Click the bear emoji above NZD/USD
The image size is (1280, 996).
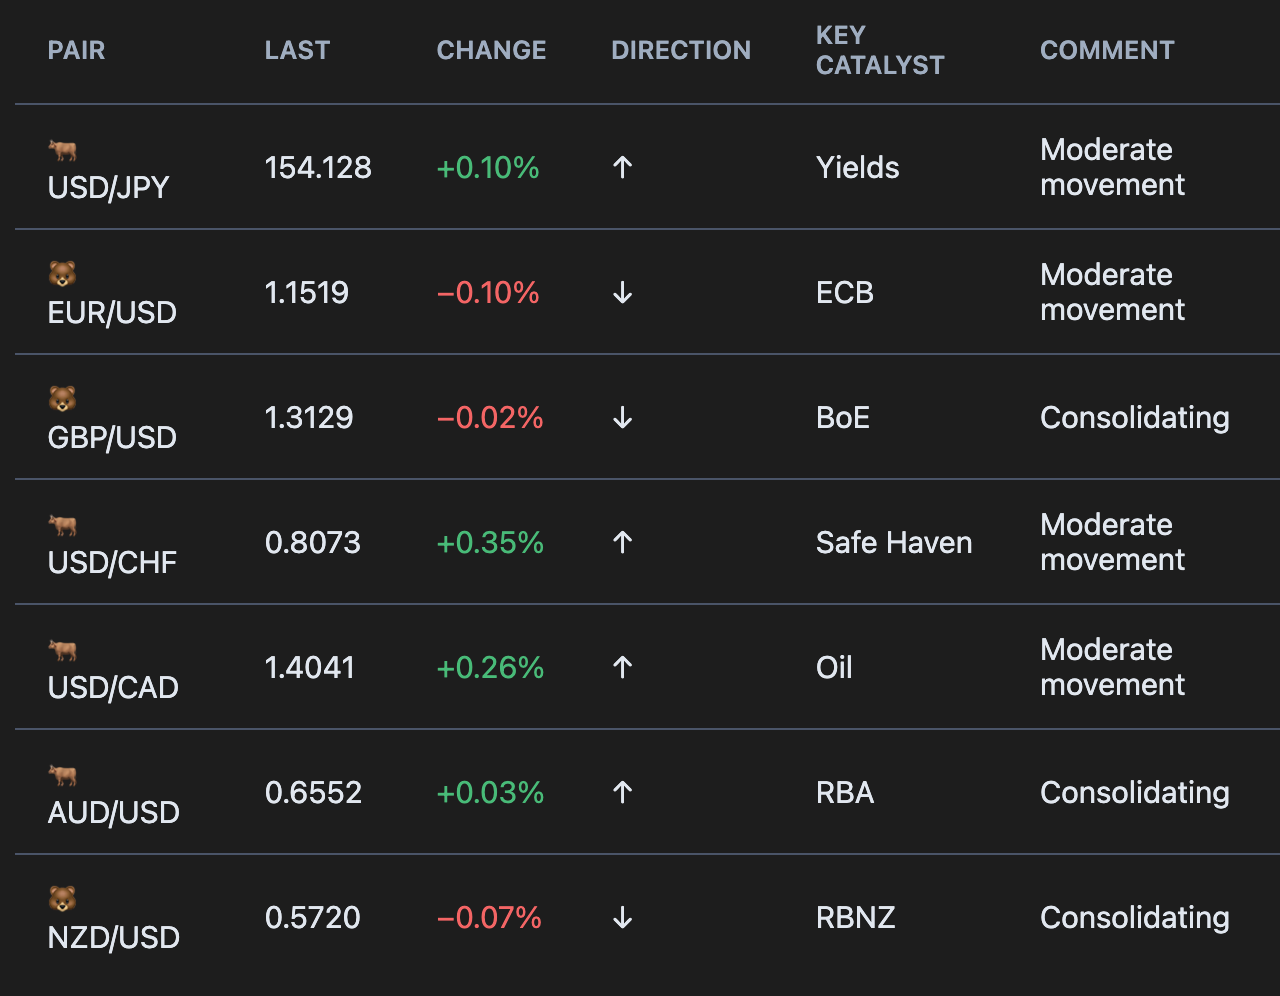62,899
